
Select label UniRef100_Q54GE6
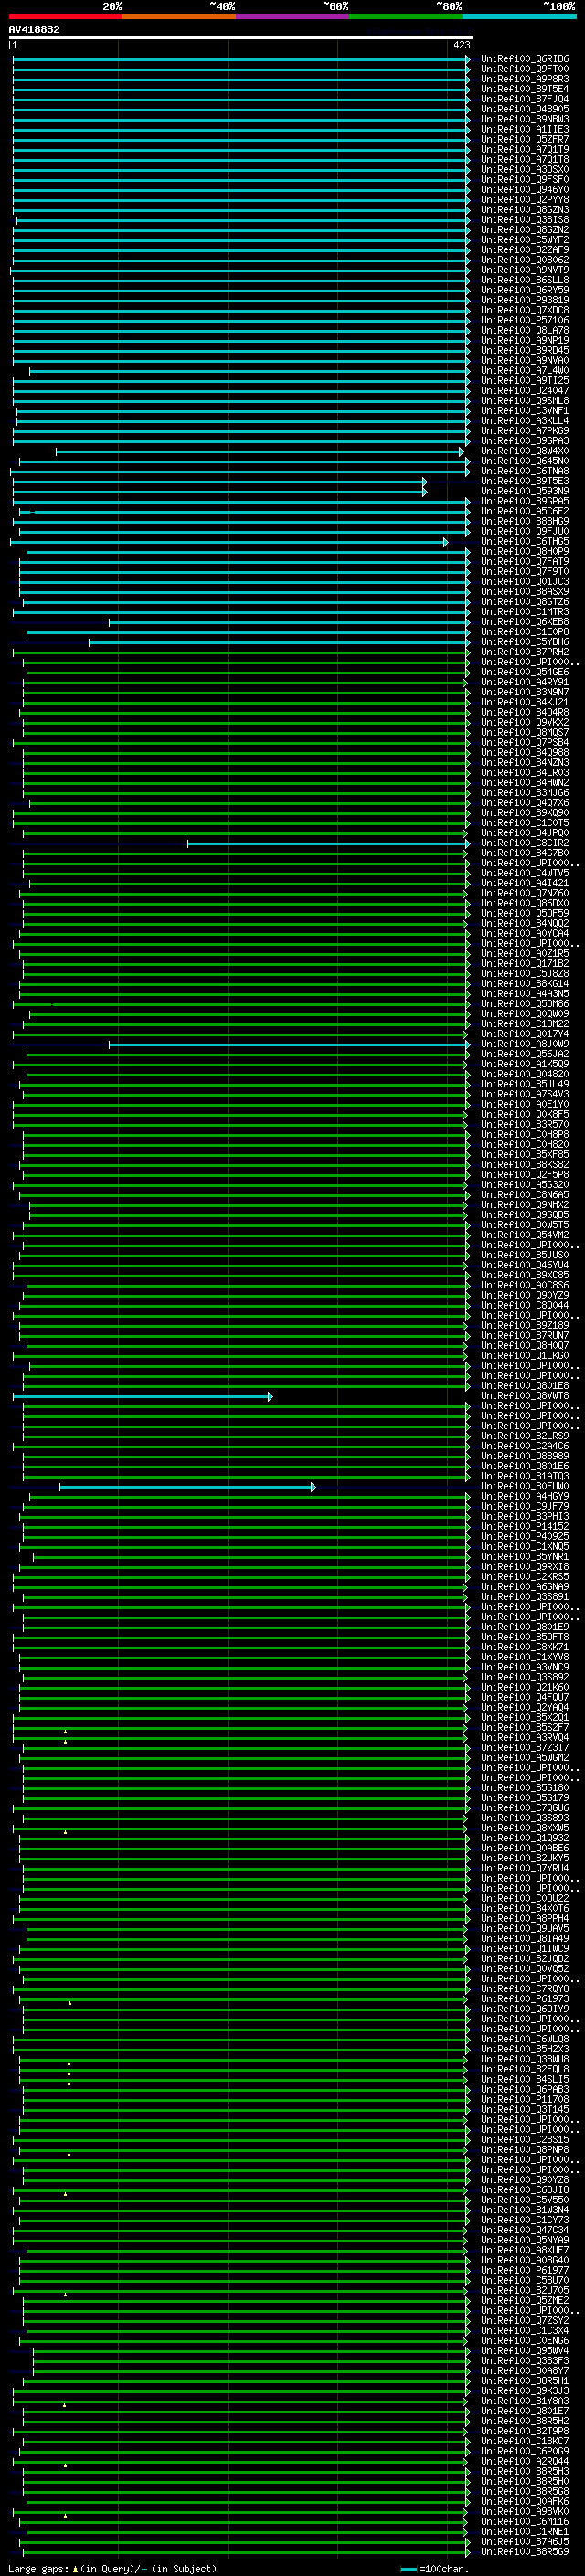coord(525,672)
